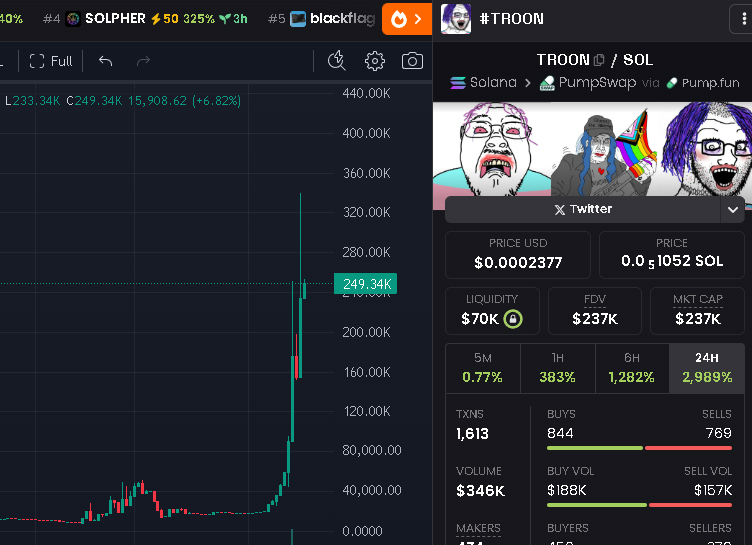
Task: Click the SELL VOL $157K value
Action: pos(713,490)
